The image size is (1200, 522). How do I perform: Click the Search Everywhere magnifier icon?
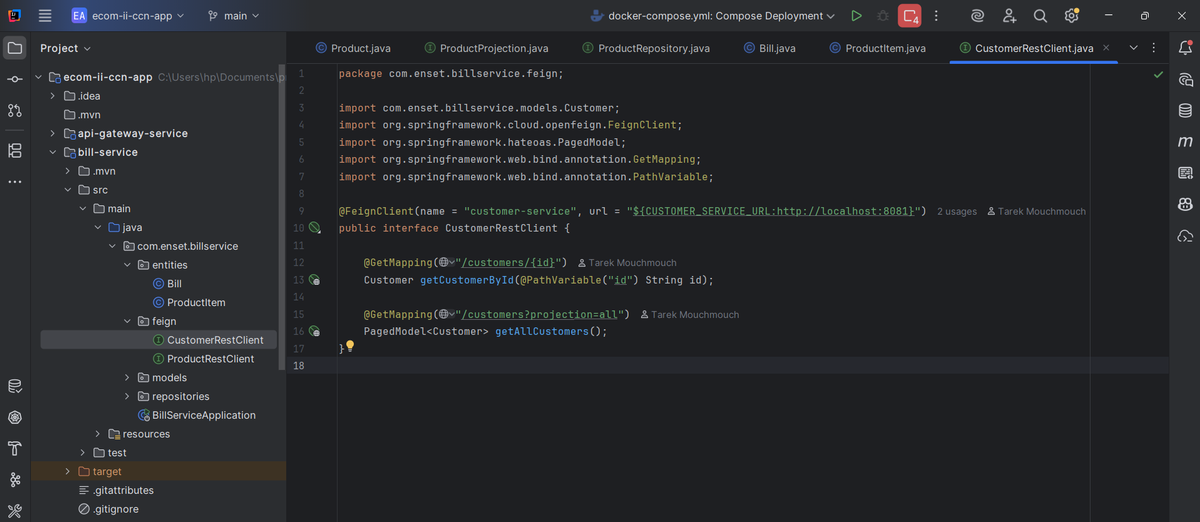[1040, 16]
